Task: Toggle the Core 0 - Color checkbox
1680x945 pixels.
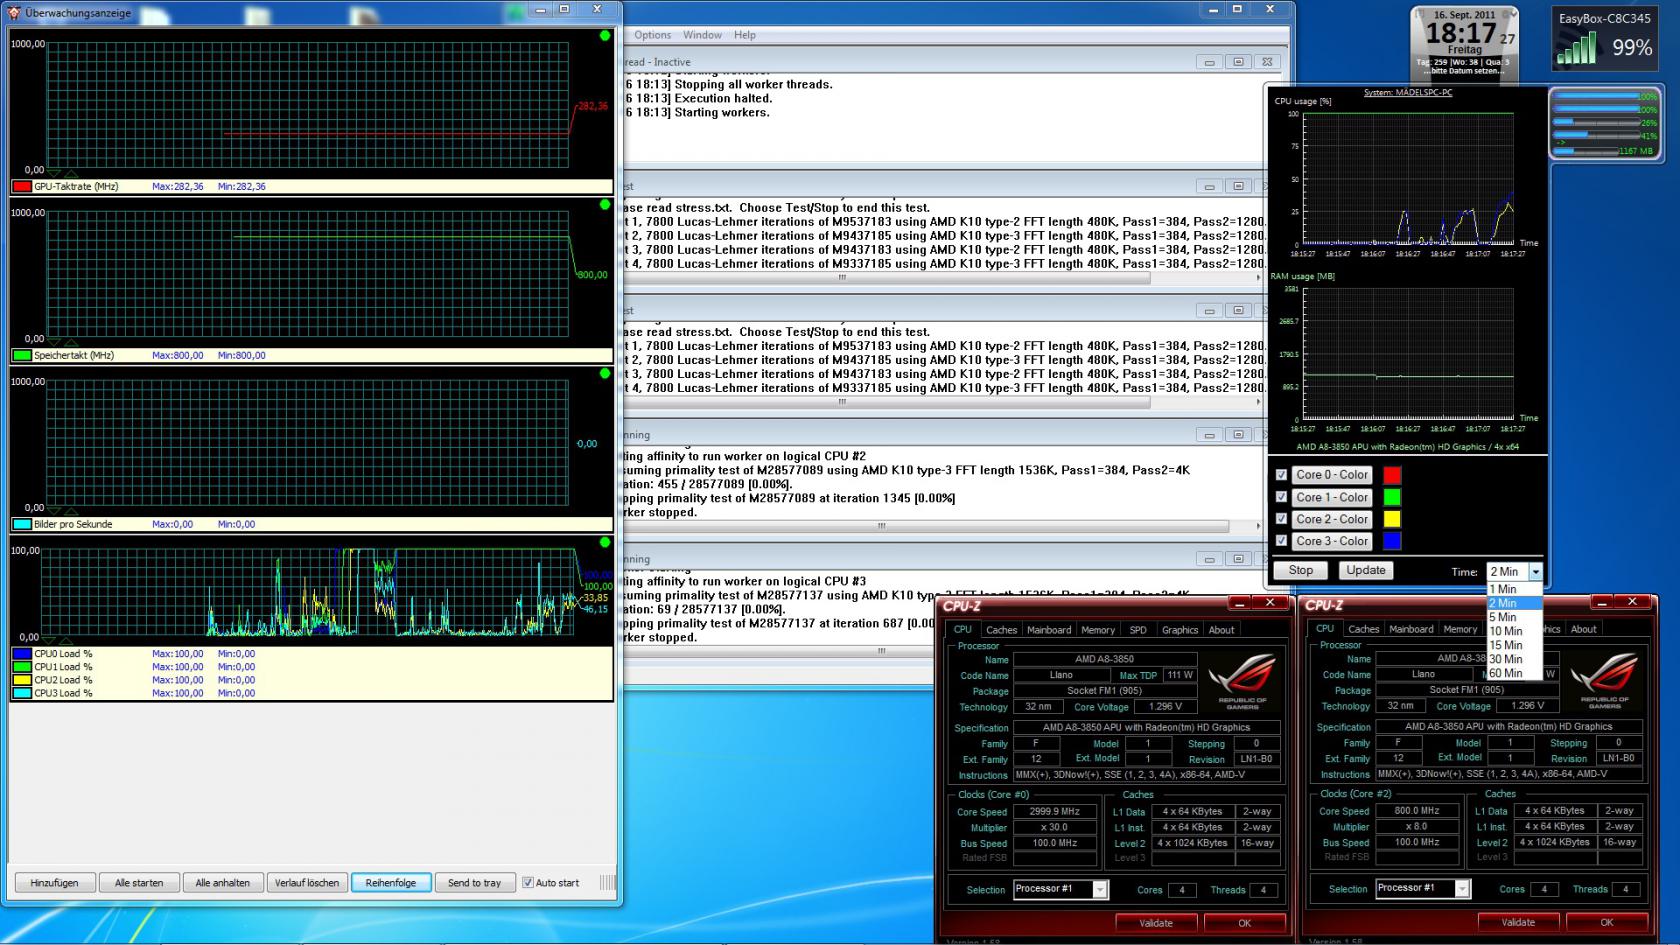Action: [x=1281, y=475]
